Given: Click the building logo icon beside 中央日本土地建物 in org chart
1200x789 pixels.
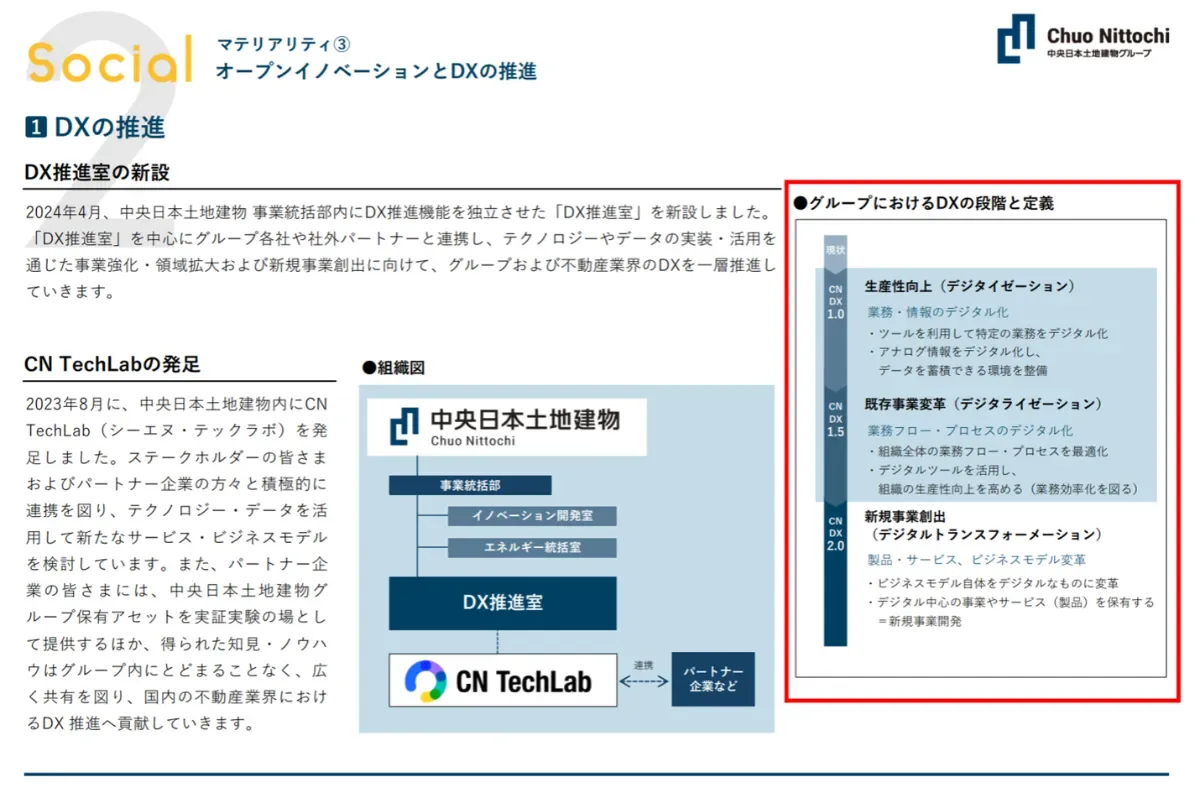Looking at the screenshot, I should [x=403, y=425].
